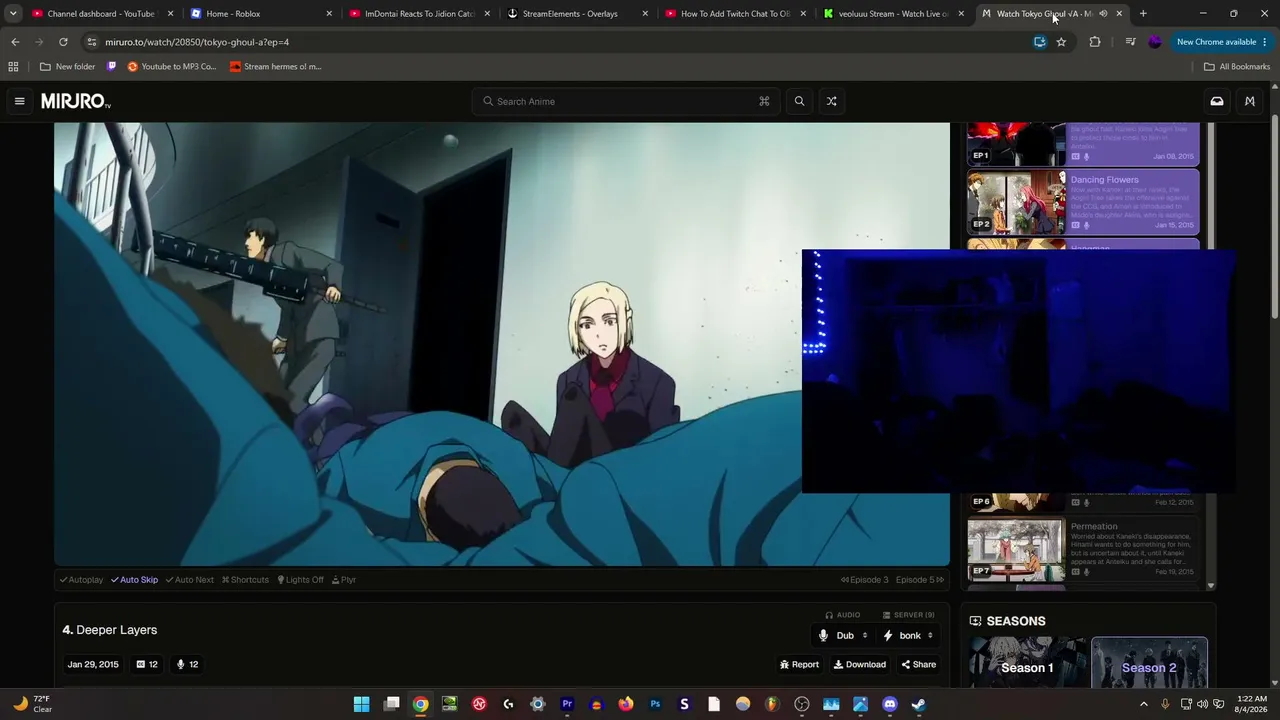This screenshot has height=720, width=1280.
Task: Open Firefox from the taskbar
Action: (626, 704)
